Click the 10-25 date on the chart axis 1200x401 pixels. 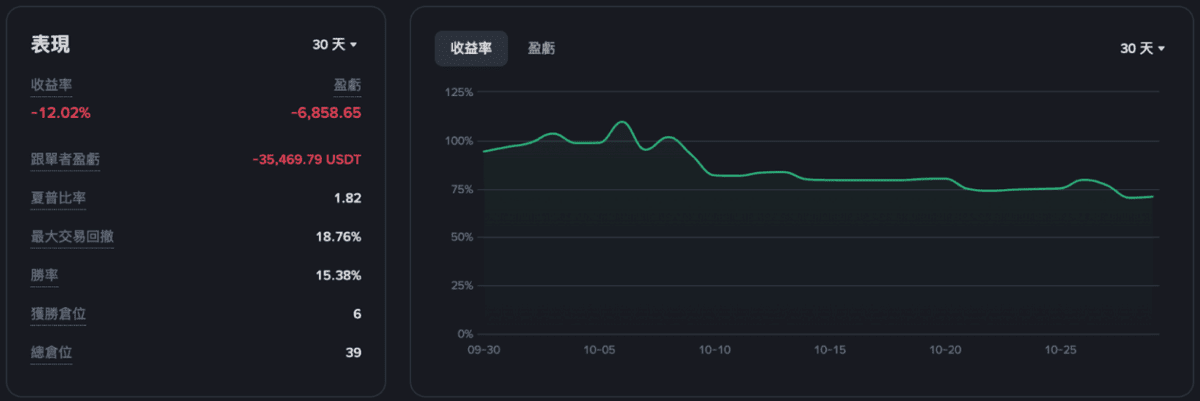pyautogui.click(x=1060, y=351)
